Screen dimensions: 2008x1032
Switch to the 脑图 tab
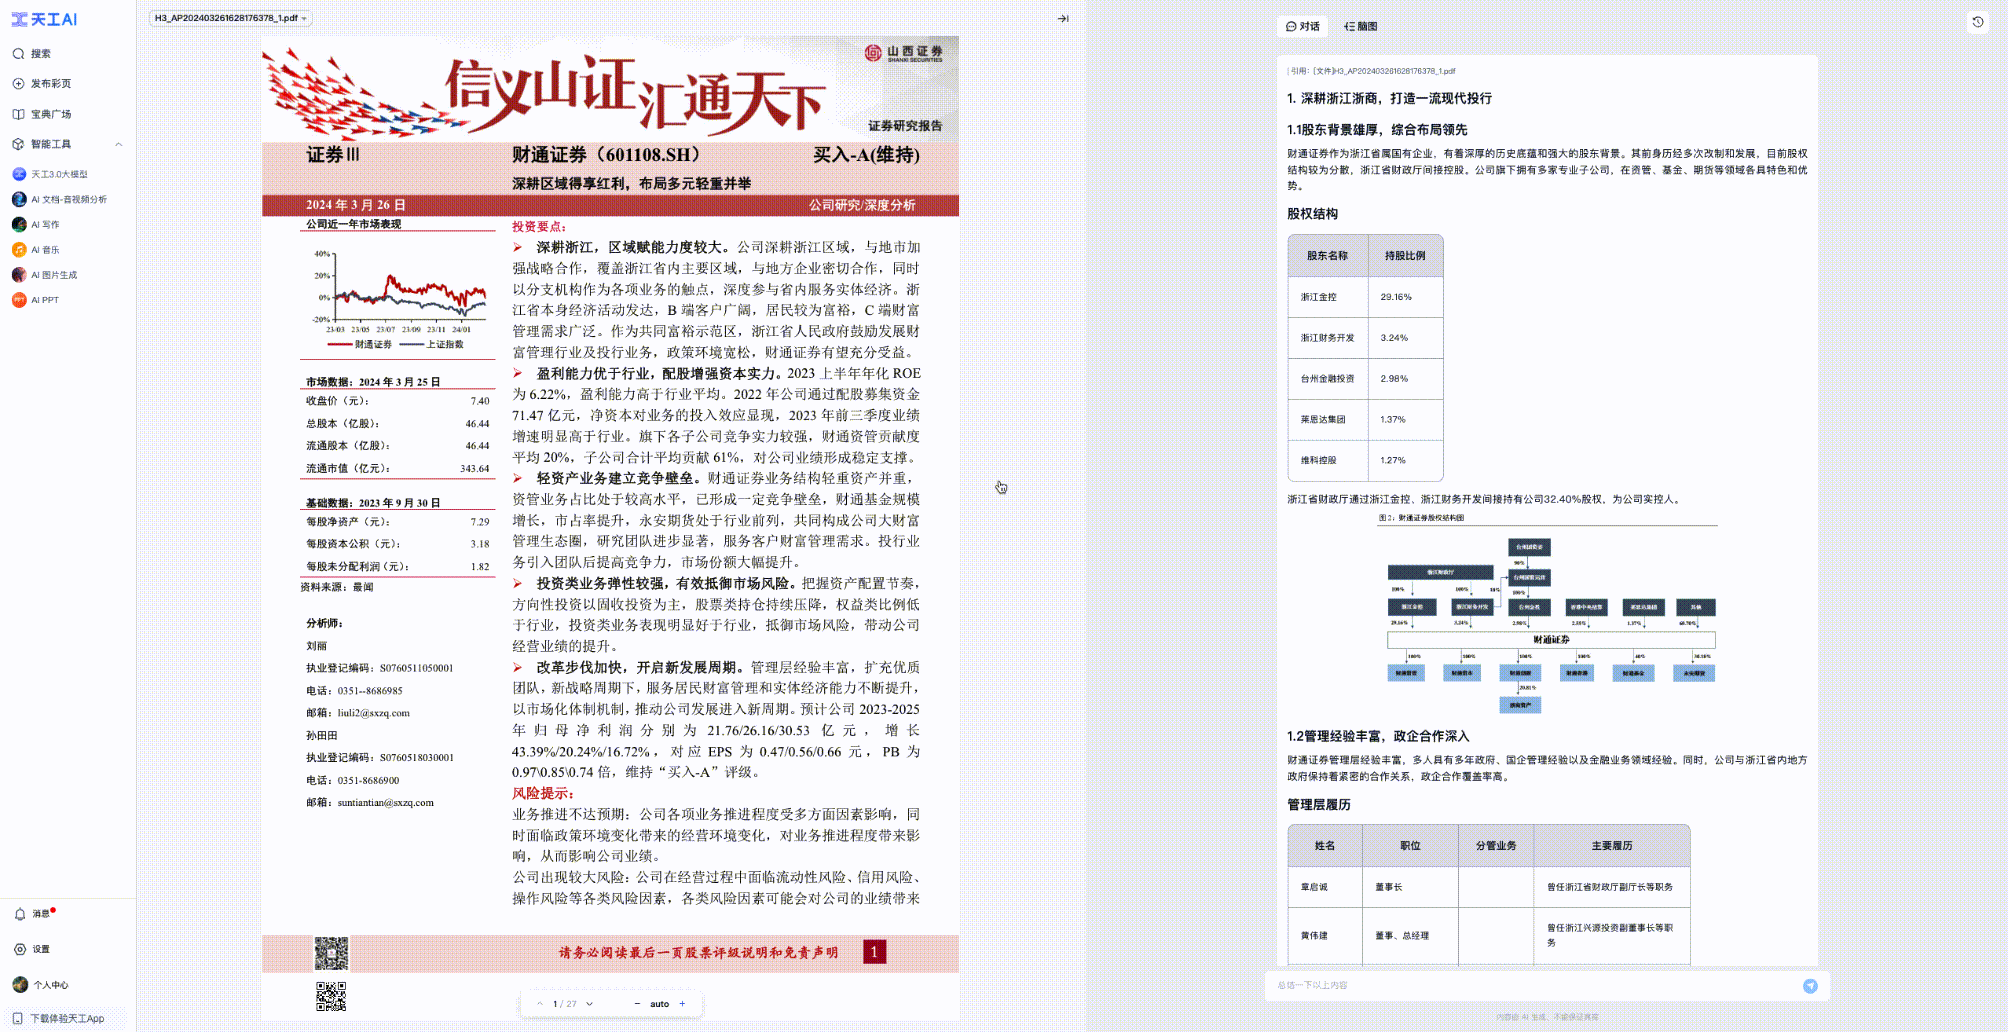point(1362,26)
